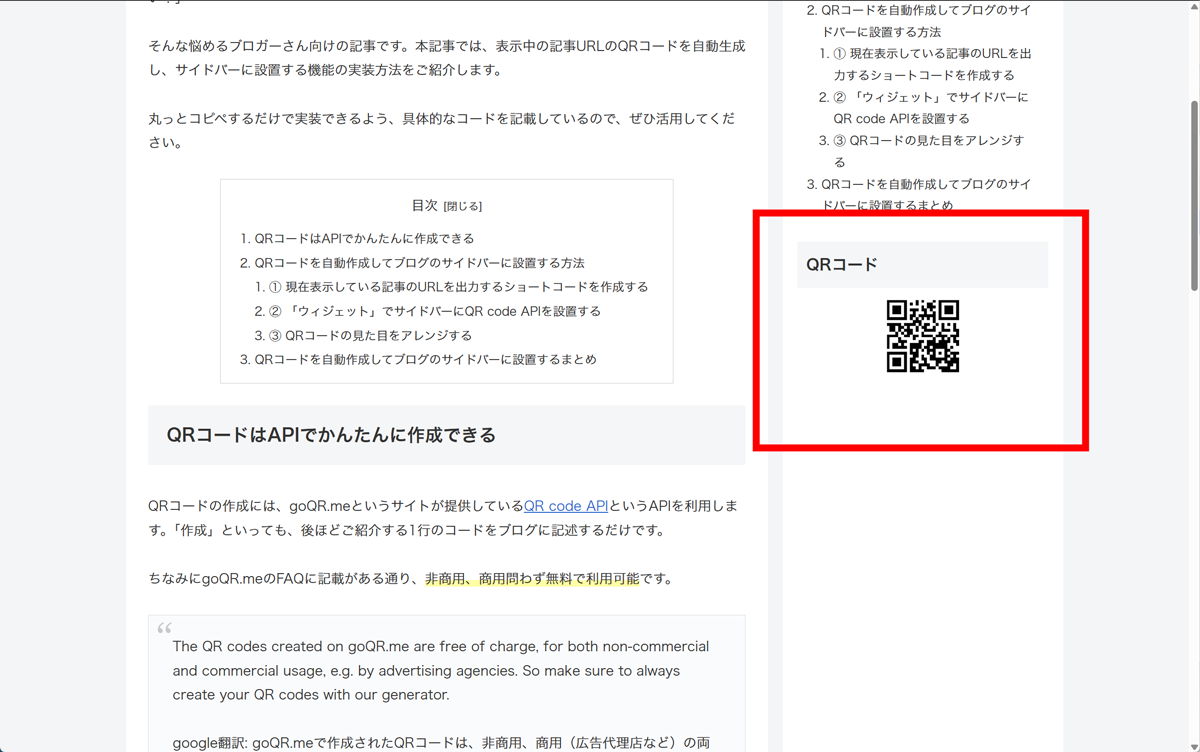Click the 目次 title in contents box
This screenshot has width=1200, height=752.
pyautogui.click(x=425, y=205)
